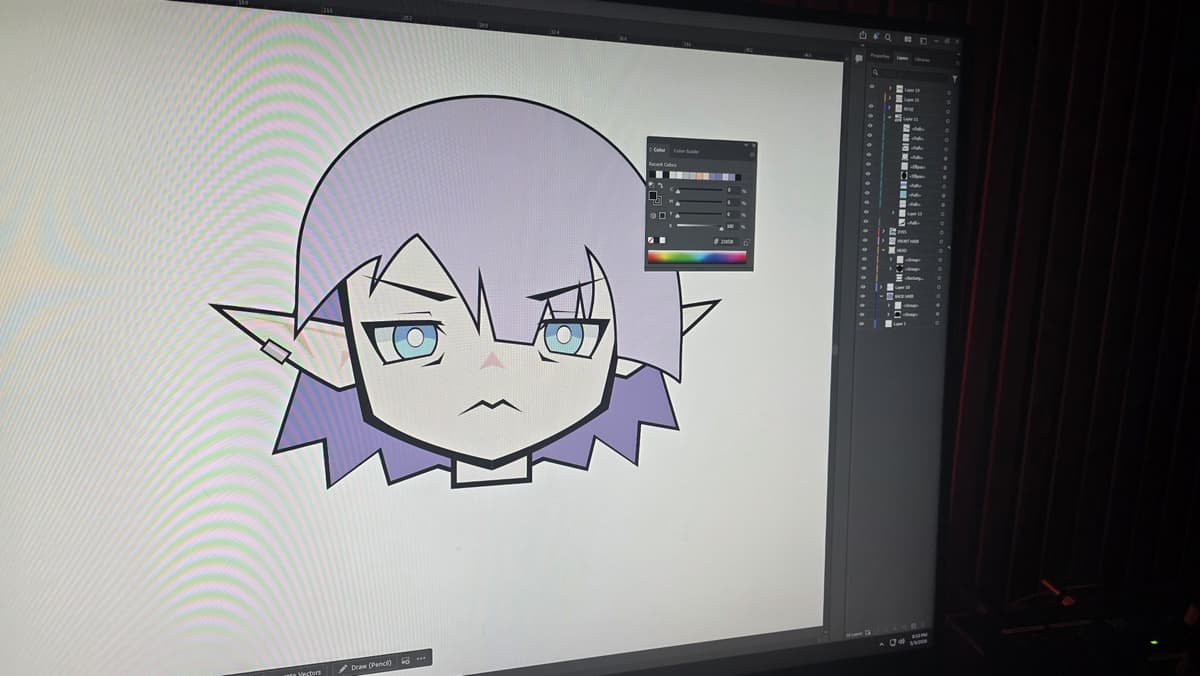Hide the EYES layer
1200x676 pixels.
[865, 232]
